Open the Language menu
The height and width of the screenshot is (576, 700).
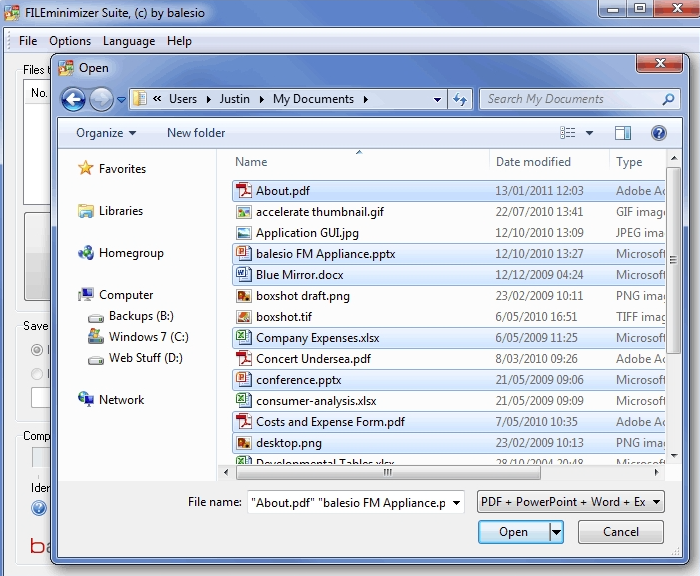point(129,41)
